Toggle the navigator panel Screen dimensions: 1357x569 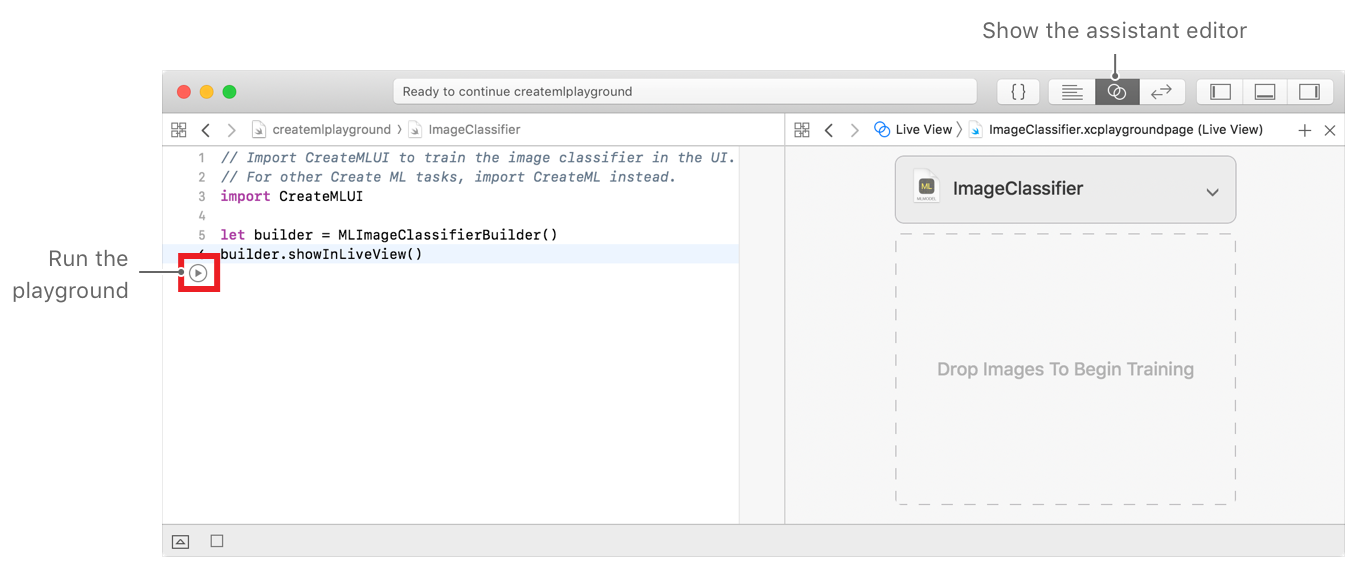[1220, 92]
